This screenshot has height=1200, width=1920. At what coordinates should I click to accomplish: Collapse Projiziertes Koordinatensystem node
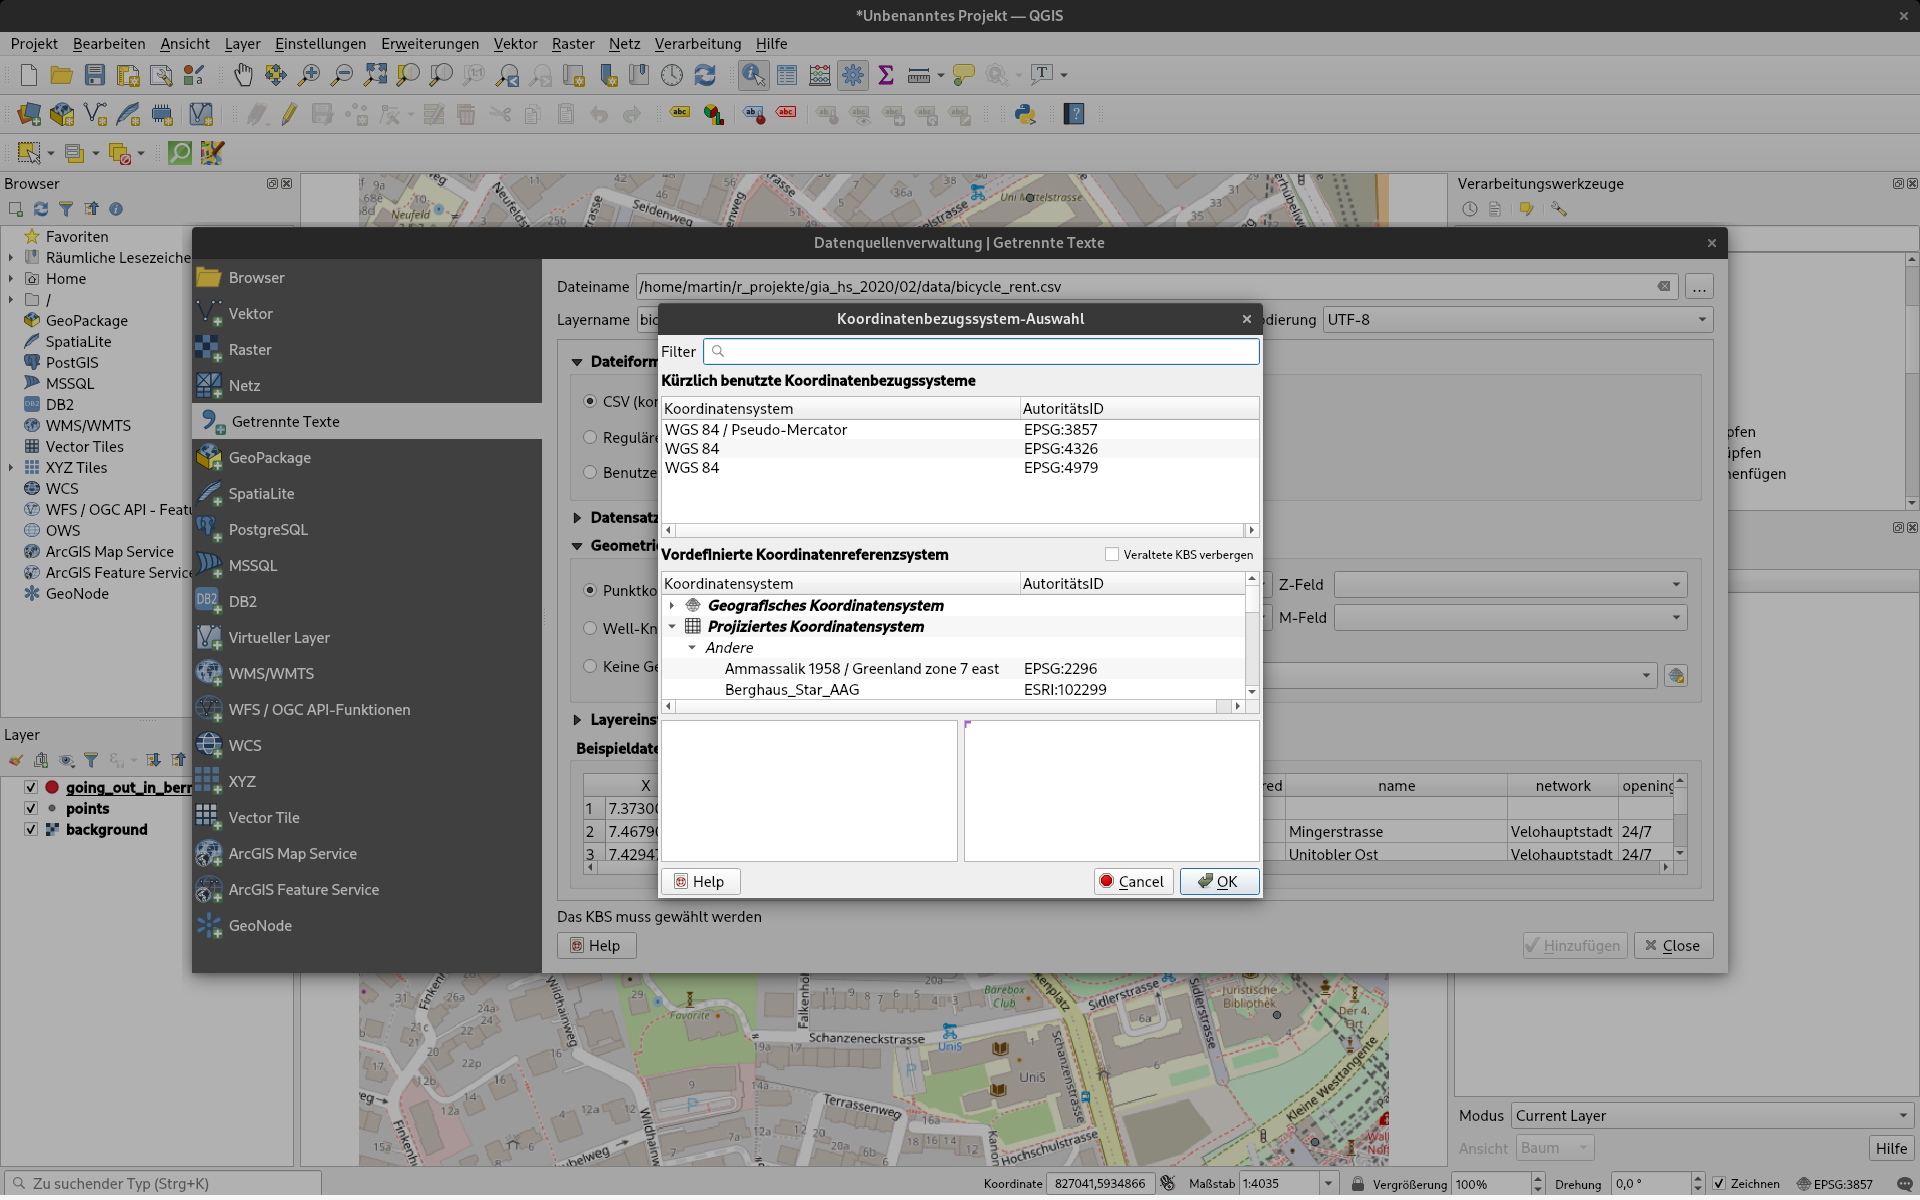pos(672,627)
